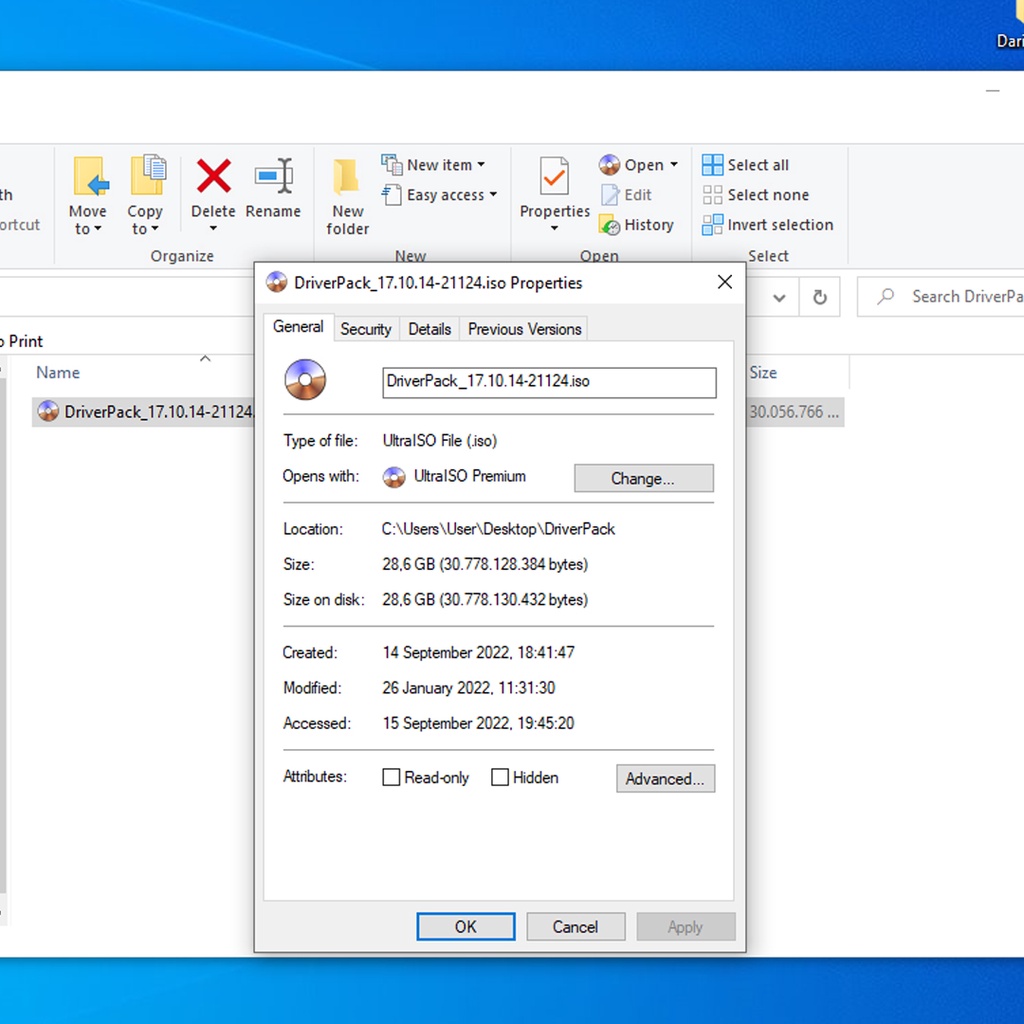Minimize the Explorer window
This screenshot has width=1024, height=1024.
click(992, 91)
